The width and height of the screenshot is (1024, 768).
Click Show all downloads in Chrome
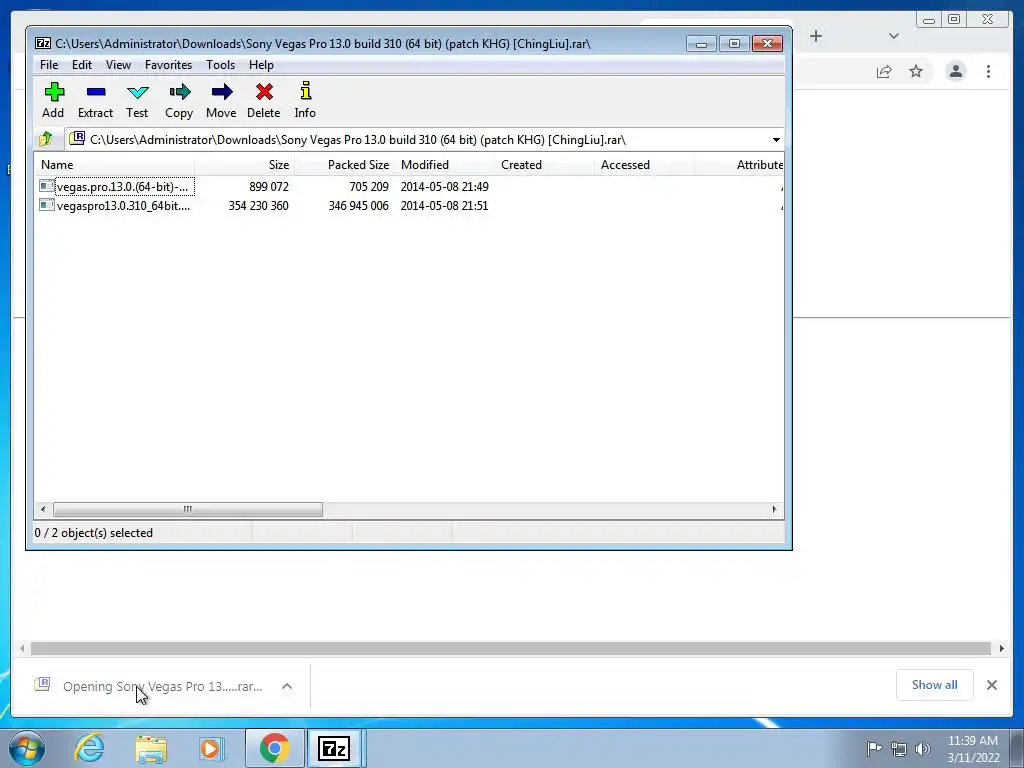pos(935,685)
